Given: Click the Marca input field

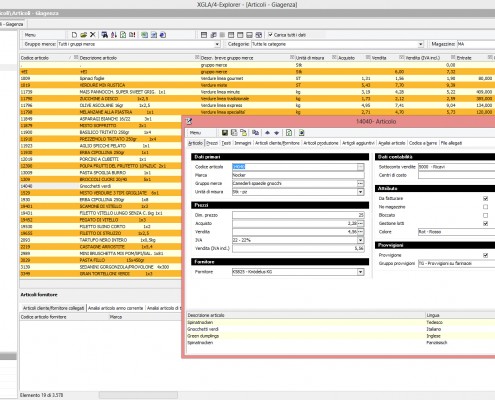Looking at the screenshot, I should coord(298,175).
